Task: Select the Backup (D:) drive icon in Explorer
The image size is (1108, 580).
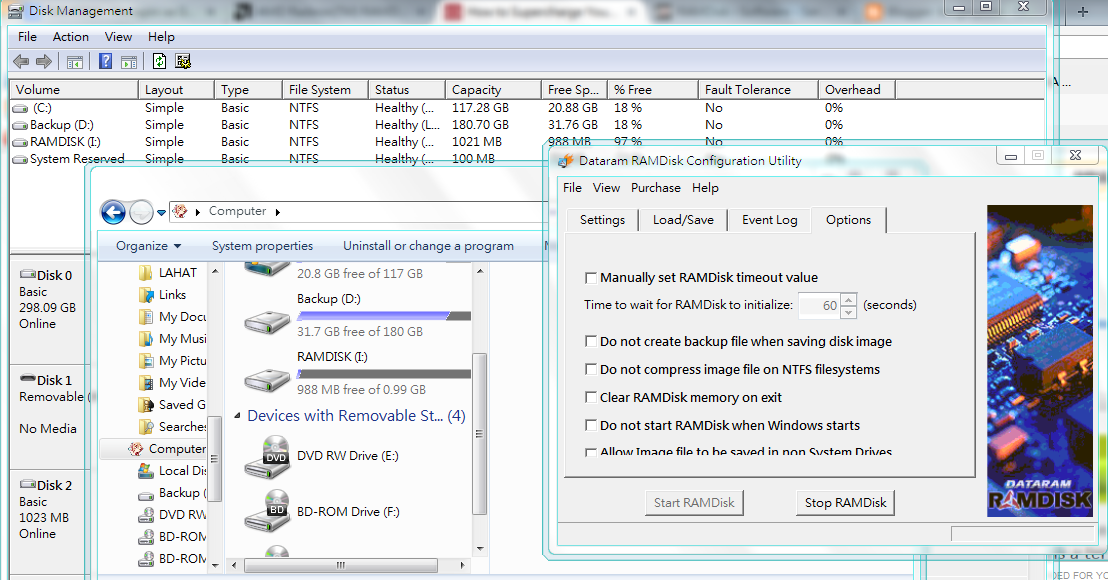Action: (267, 322)
